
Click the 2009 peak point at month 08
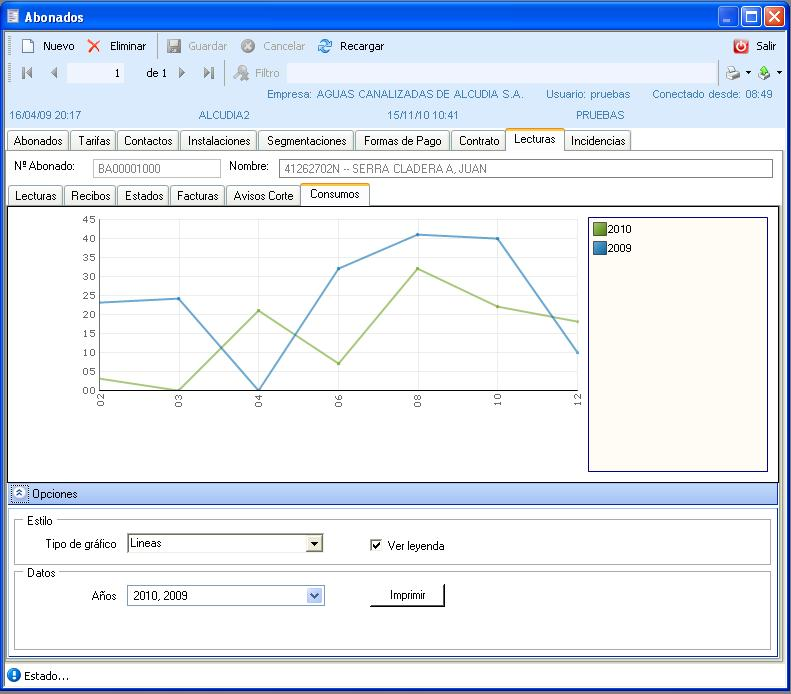point(417,235)
